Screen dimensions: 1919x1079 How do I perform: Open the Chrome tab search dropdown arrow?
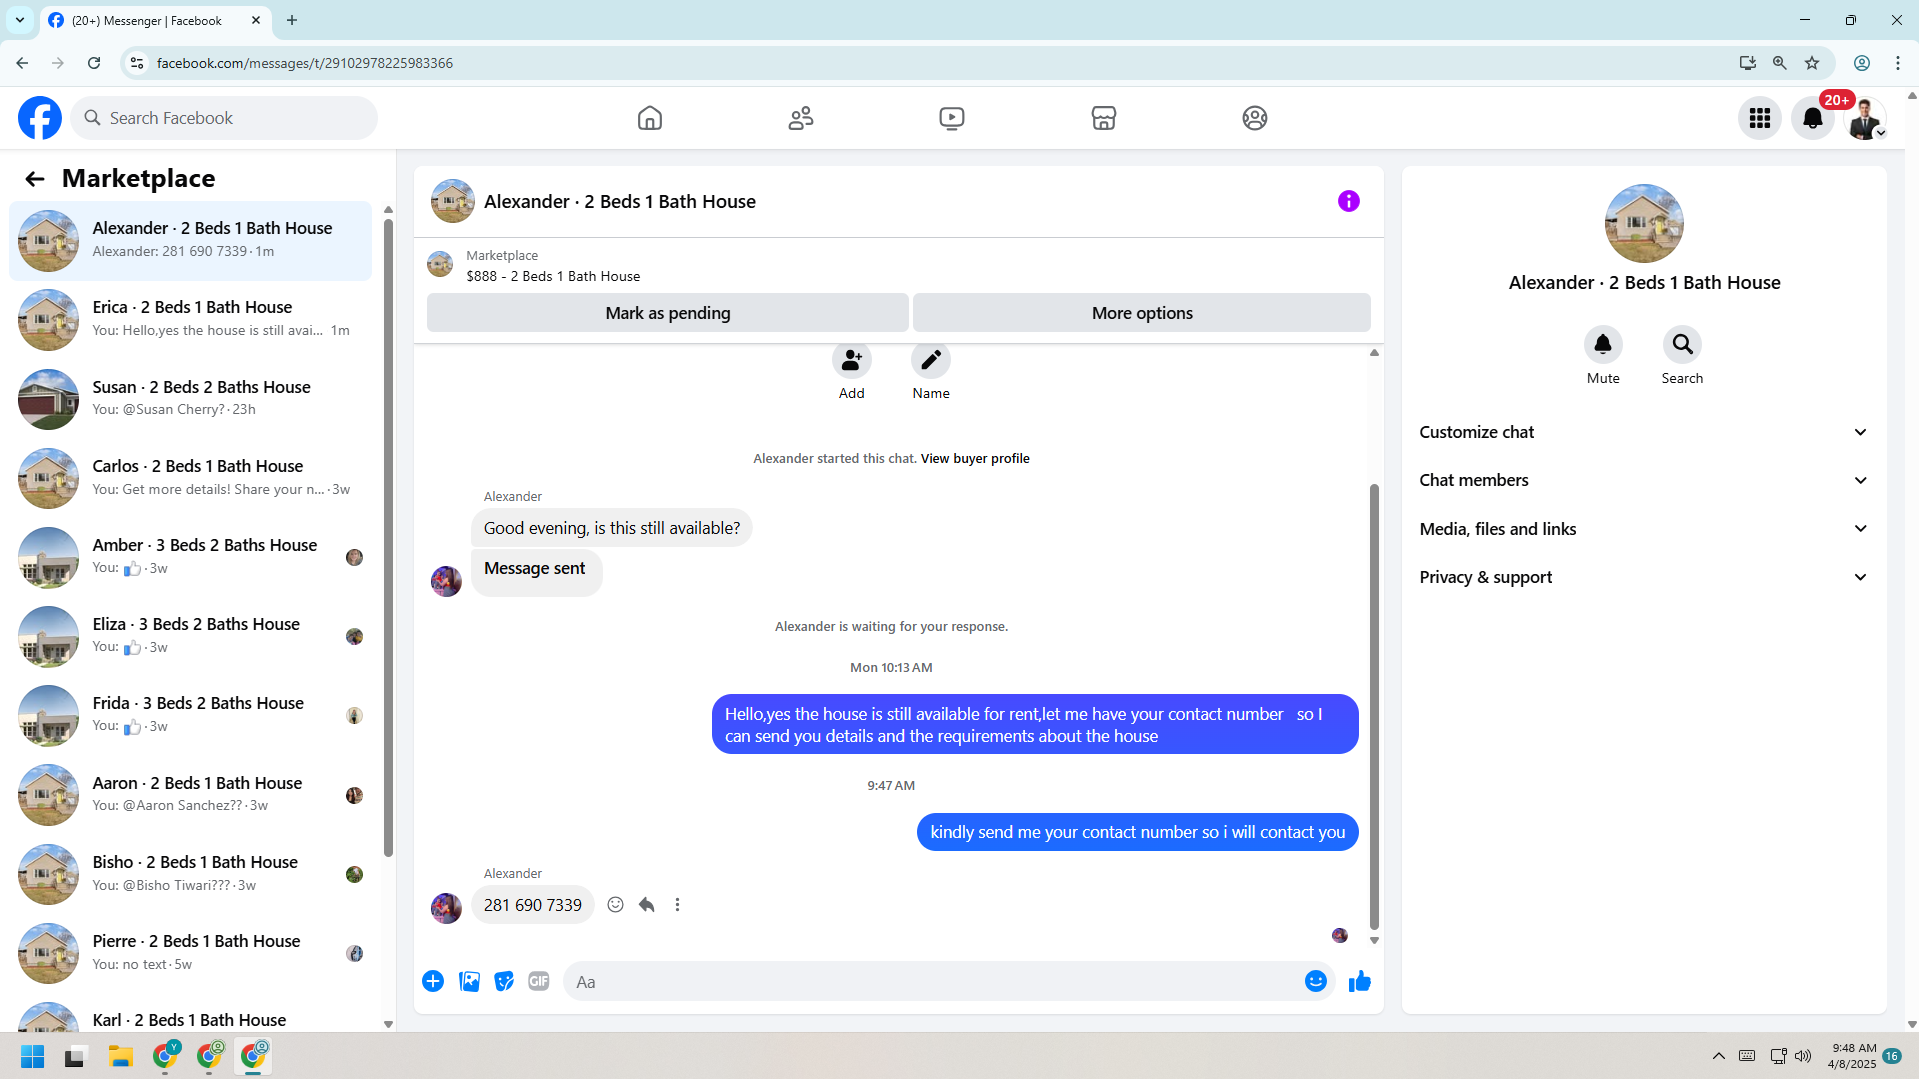(20, 20)
